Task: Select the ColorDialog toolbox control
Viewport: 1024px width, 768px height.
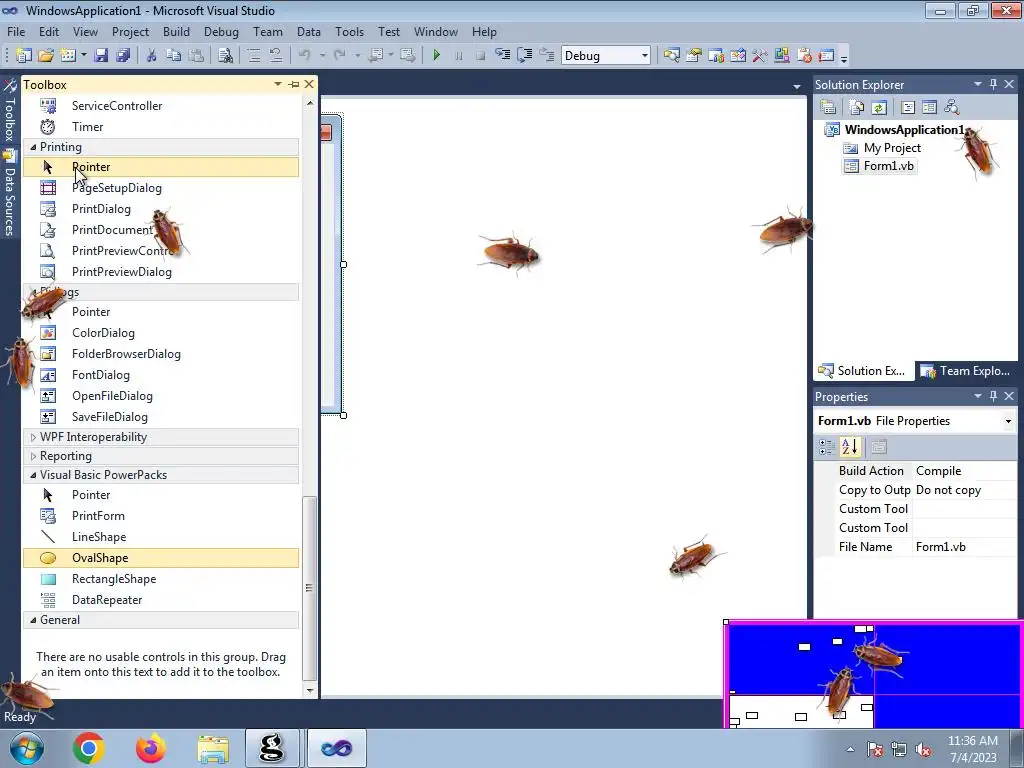Action: tap(161, 333)
